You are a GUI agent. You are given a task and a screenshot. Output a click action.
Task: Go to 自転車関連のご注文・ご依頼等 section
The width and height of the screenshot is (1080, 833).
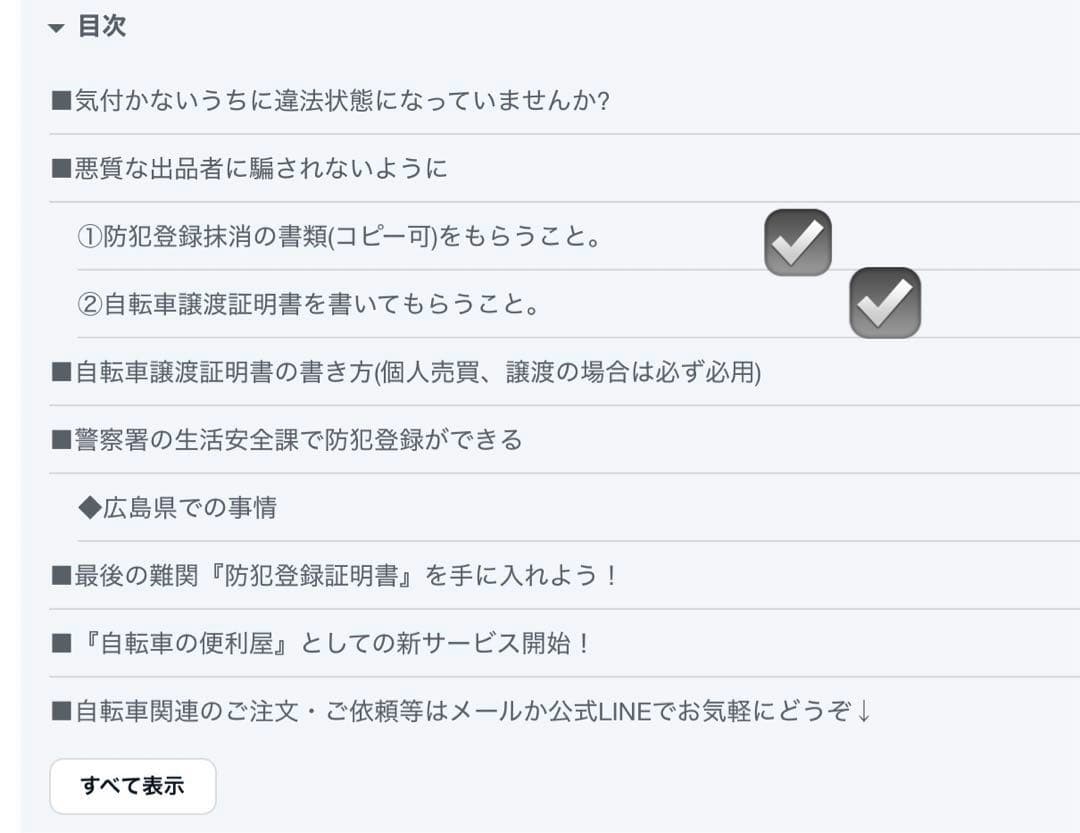click(460, 712)
